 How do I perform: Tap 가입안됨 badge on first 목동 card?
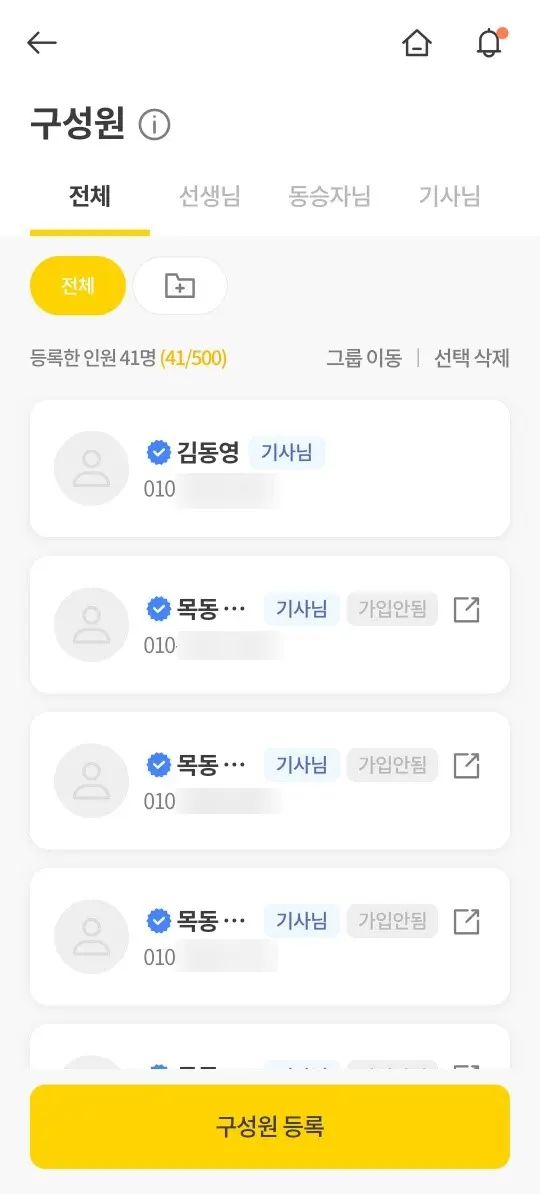[x=392, y=610]
